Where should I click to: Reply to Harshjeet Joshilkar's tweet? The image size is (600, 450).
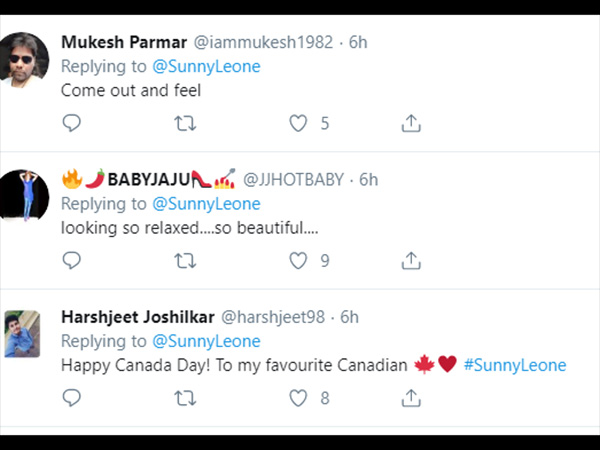coord(72,398)
